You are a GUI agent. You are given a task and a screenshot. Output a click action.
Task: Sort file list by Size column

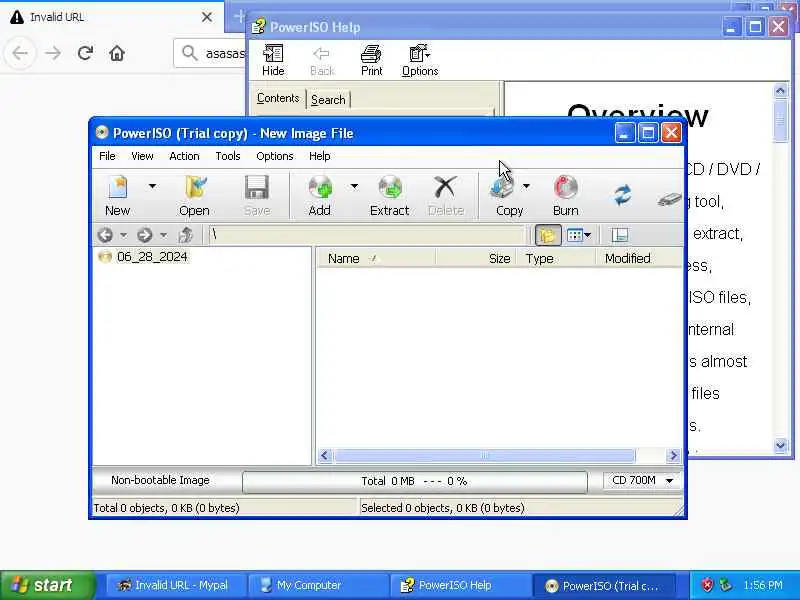(476, 259)
